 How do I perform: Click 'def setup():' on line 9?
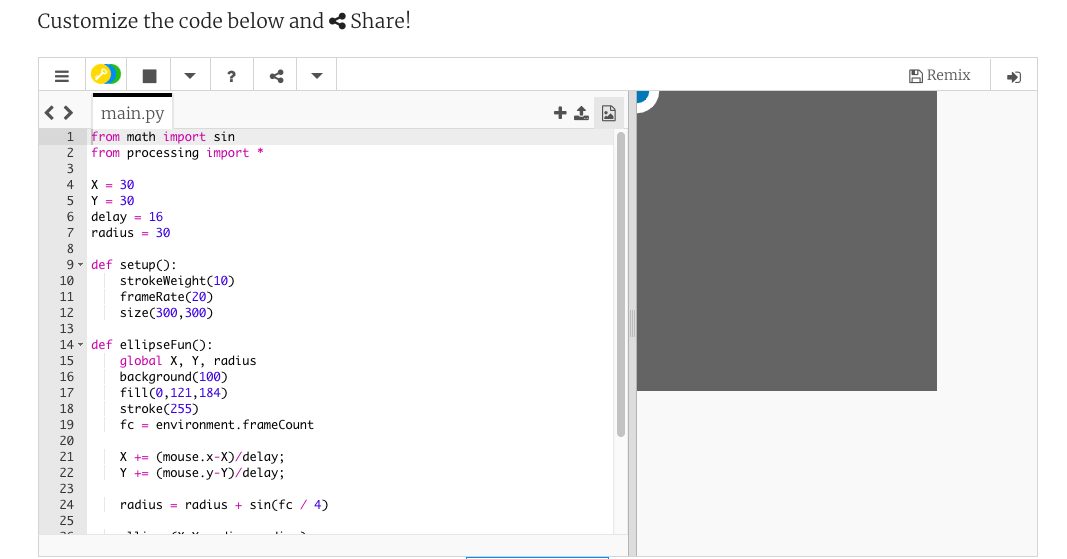133,265
